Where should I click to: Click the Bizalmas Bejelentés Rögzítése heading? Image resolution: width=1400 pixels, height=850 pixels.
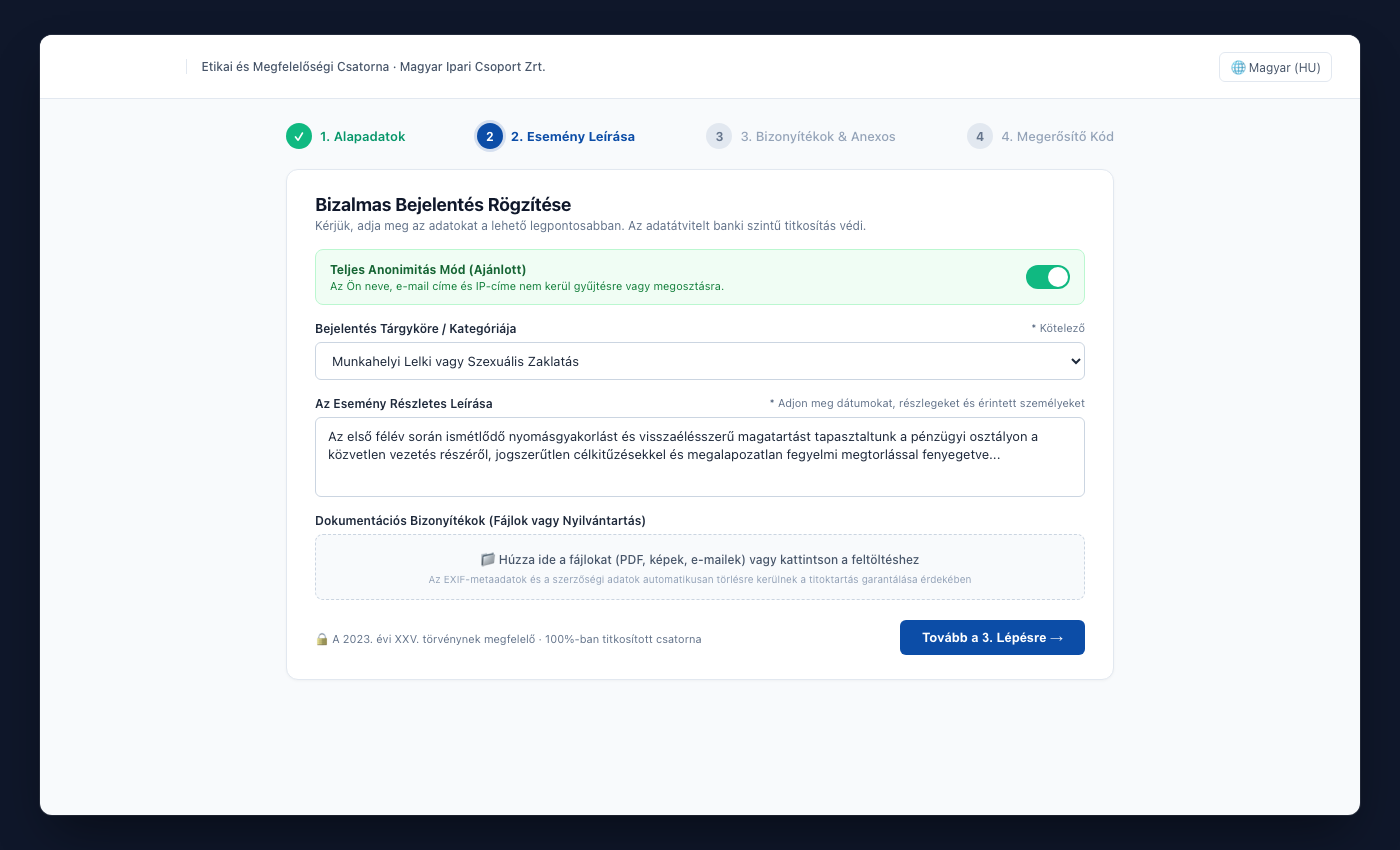point(443,205)
